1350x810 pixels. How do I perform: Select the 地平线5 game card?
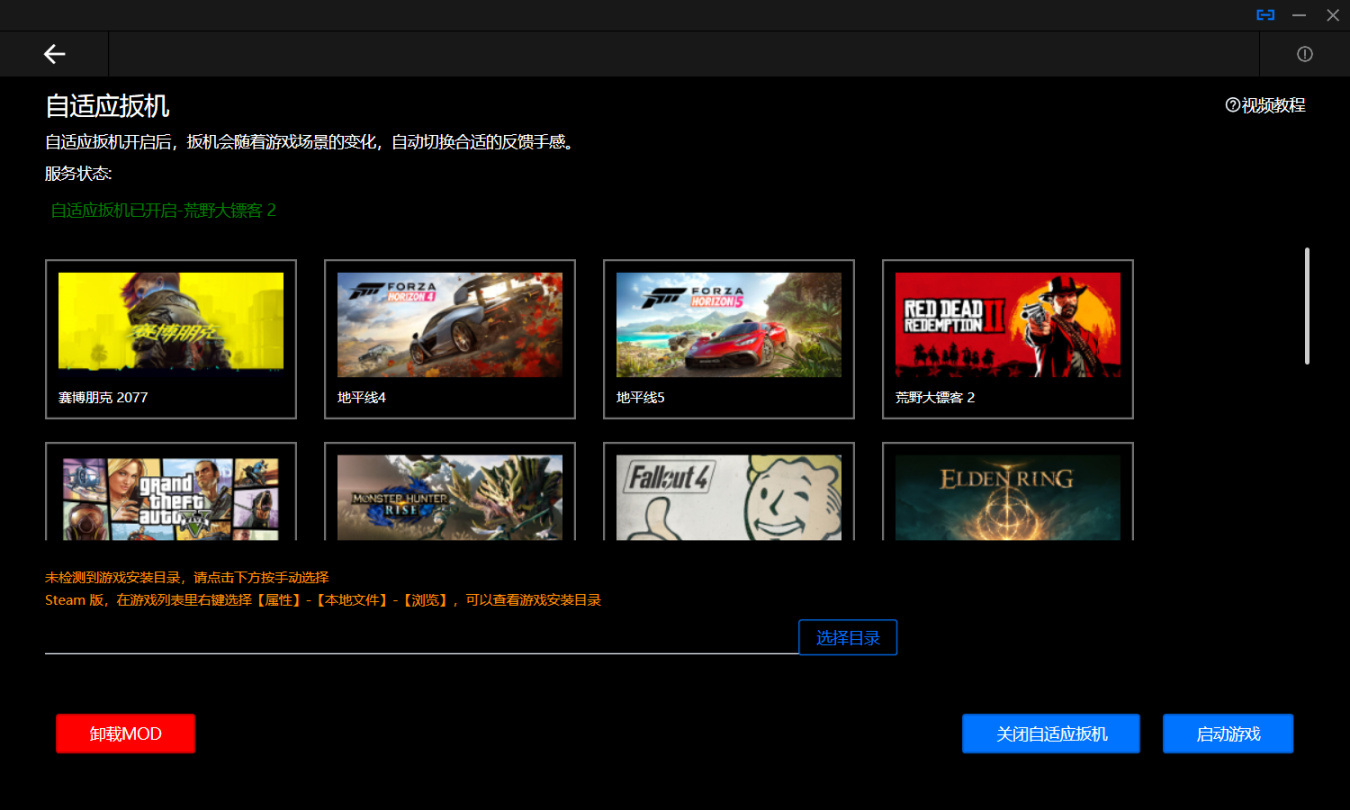(729, 339)
